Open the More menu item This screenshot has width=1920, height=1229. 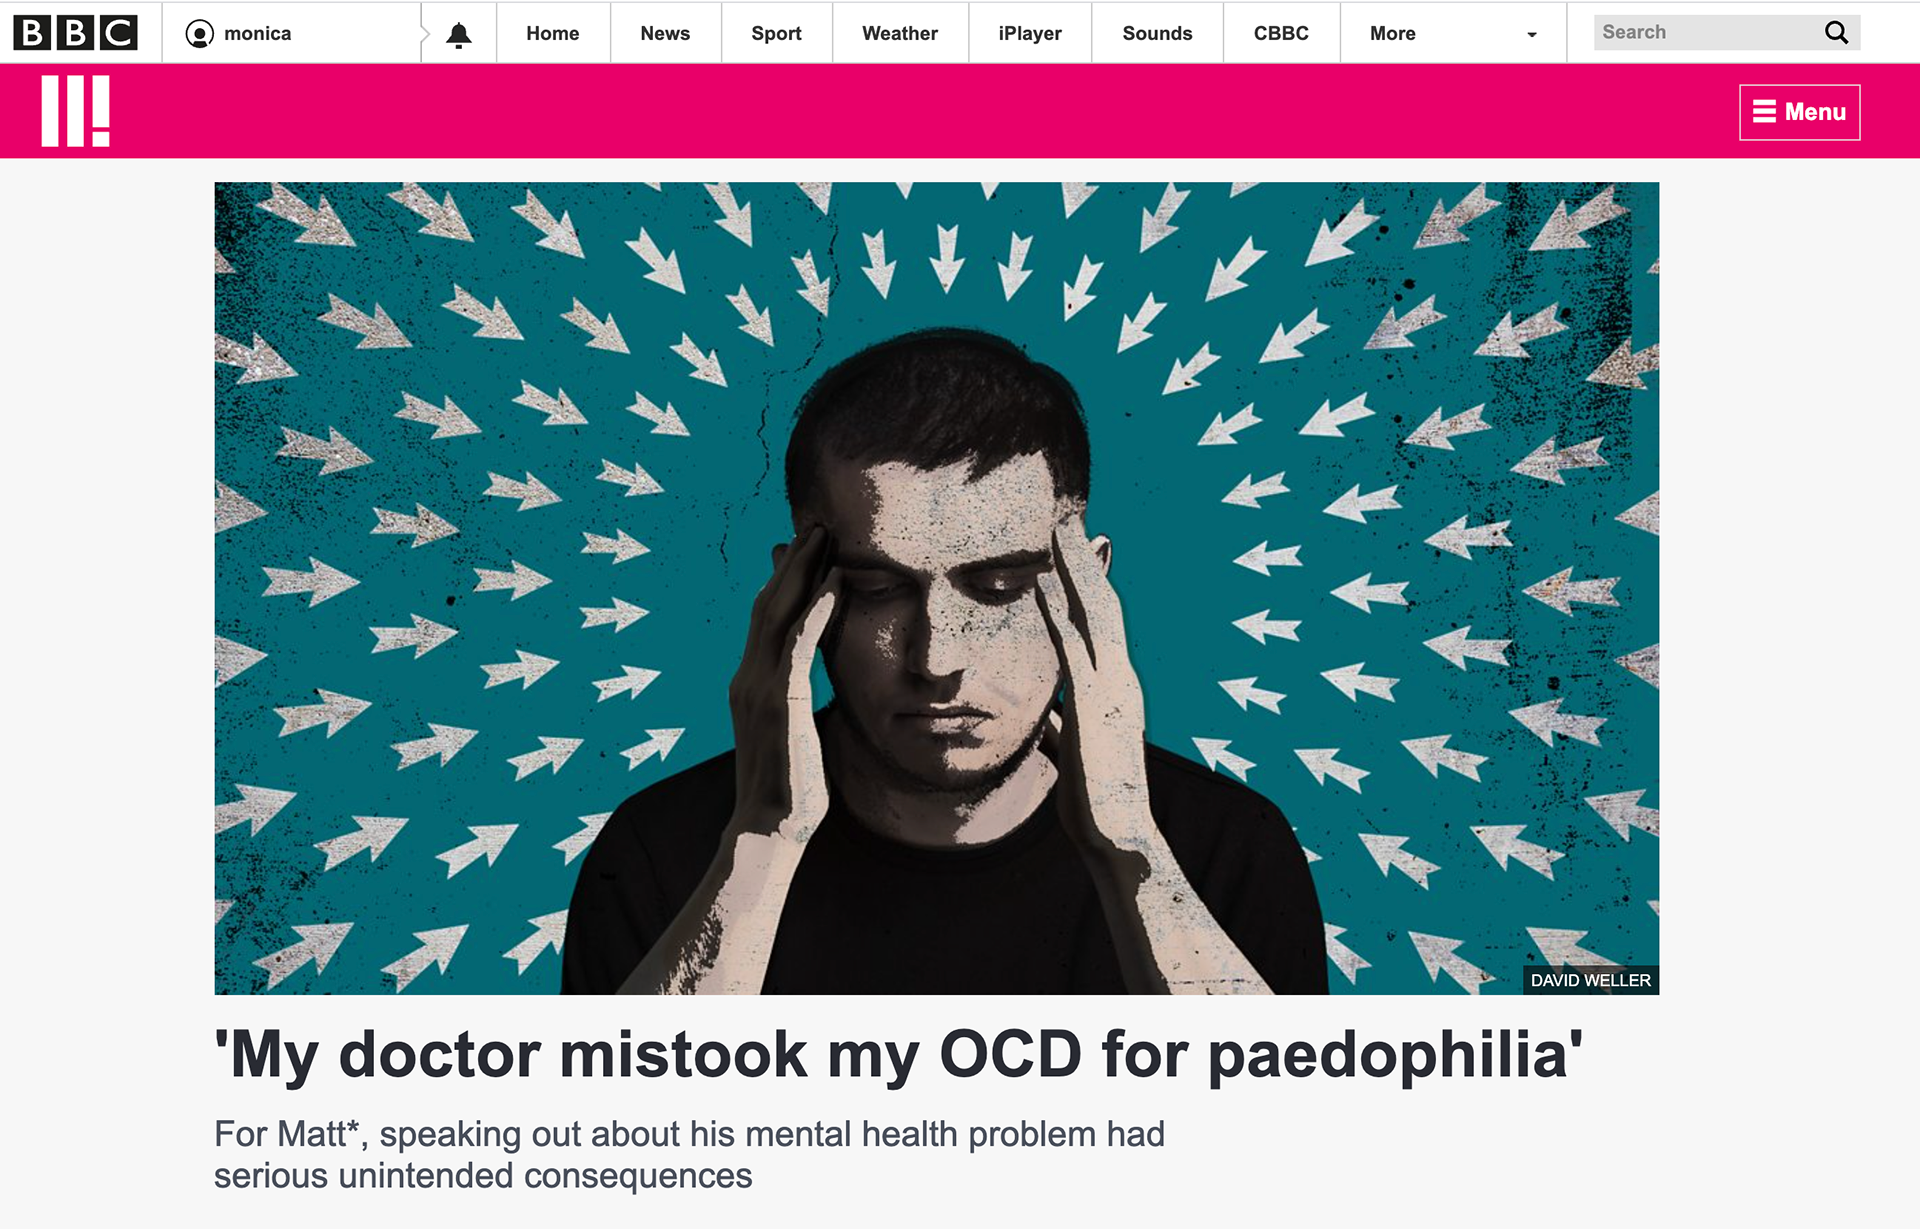pyautogui.click(x=1392, y=33)
